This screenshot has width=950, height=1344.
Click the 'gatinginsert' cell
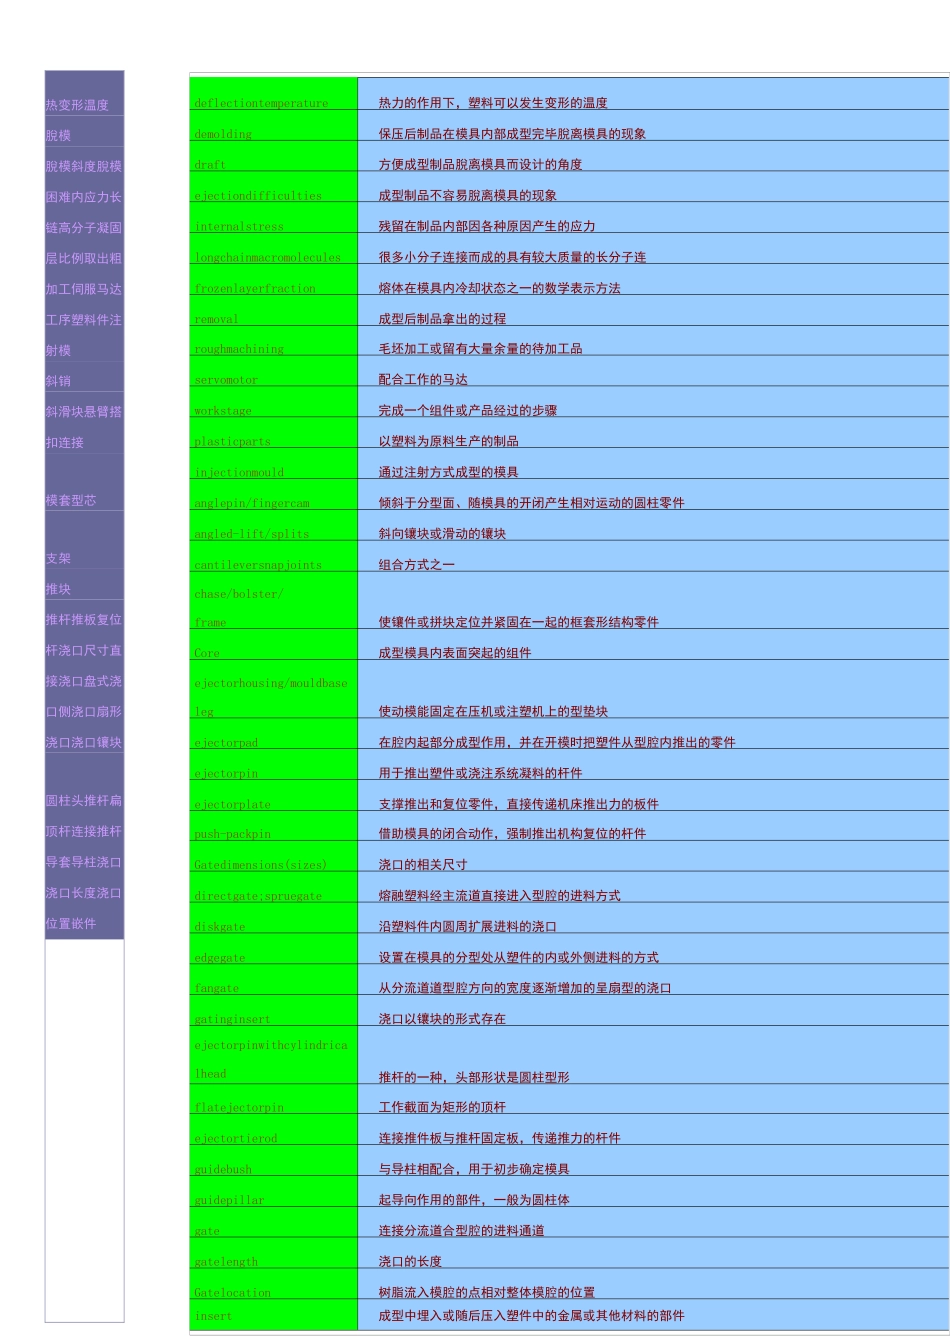point(273,1011)
